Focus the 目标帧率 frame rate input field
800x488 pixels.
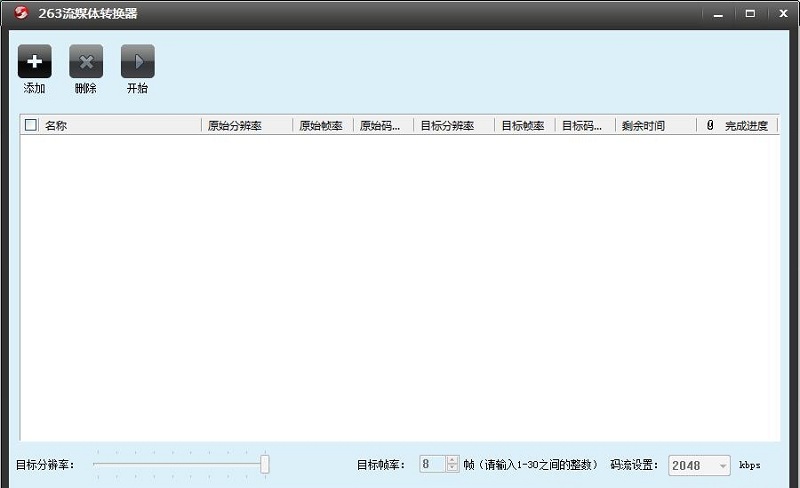point(433,464)
